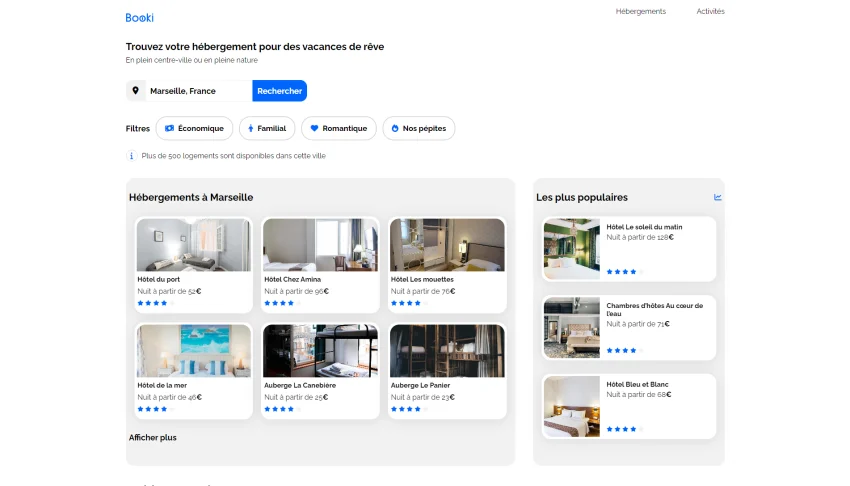Select the Hôtel de la mer image
Screen dimensions: 850x486
[194, 351]
